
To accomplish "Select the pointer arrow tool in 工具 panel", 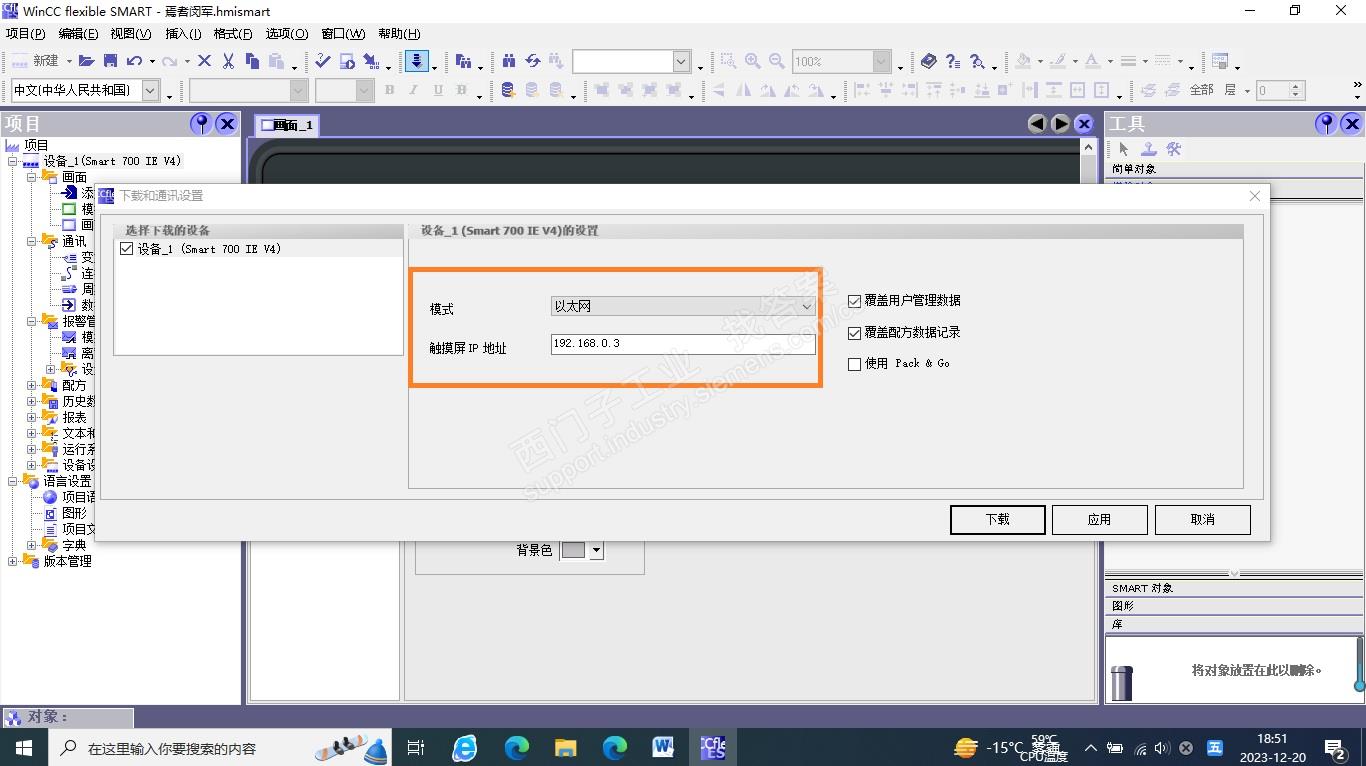I will [1124, 149].
